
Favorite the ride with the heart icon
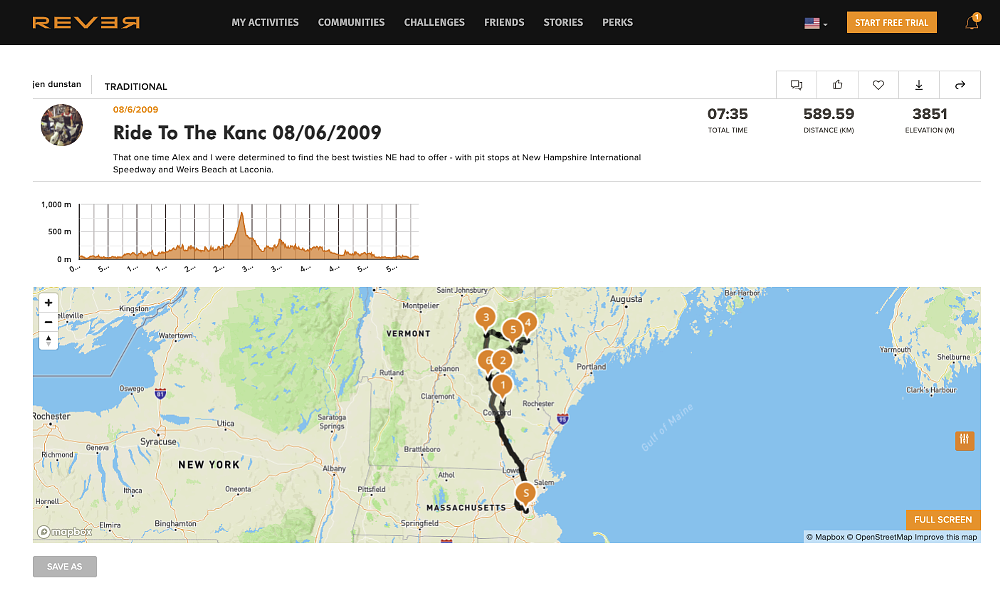(878, 85)
